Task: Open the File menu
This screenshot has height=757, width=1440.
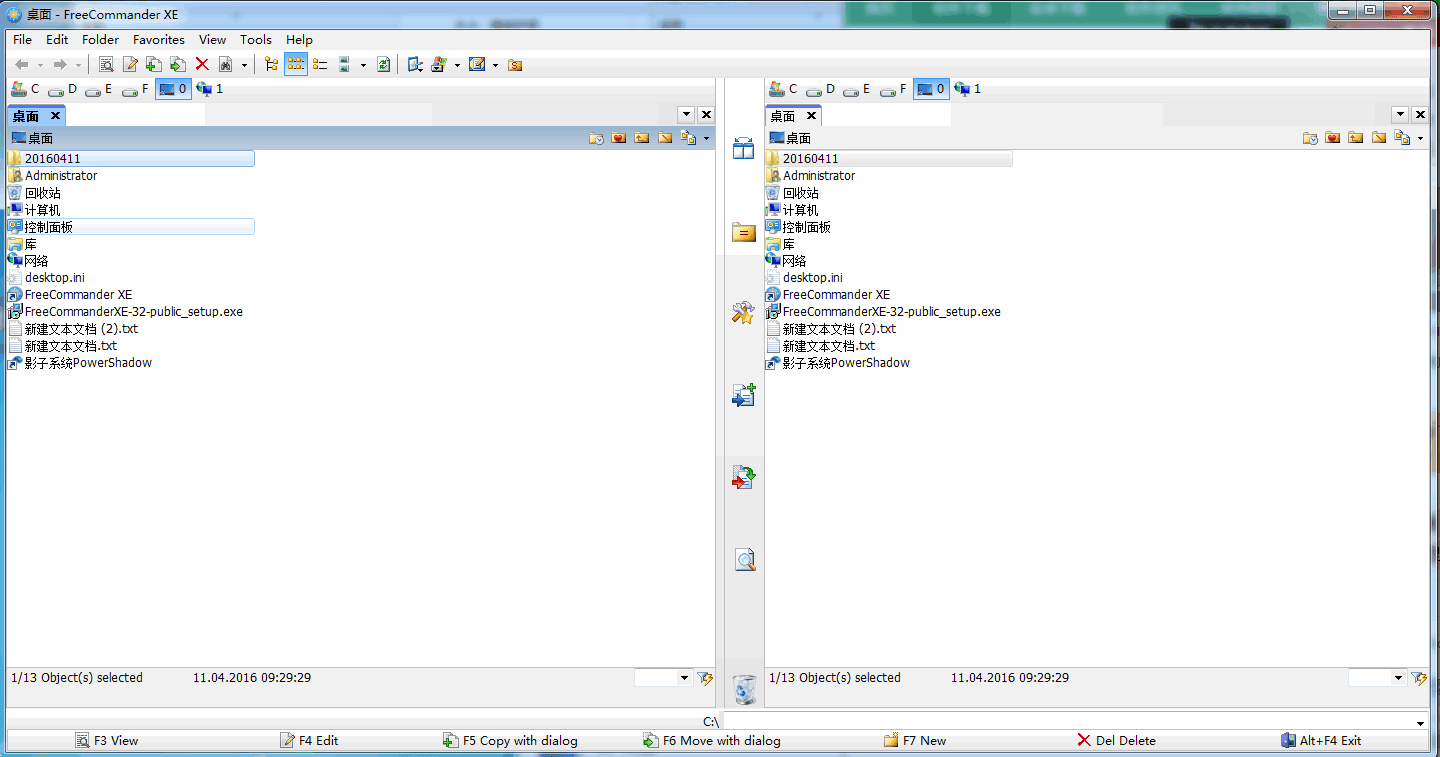Action: (22, 40)
